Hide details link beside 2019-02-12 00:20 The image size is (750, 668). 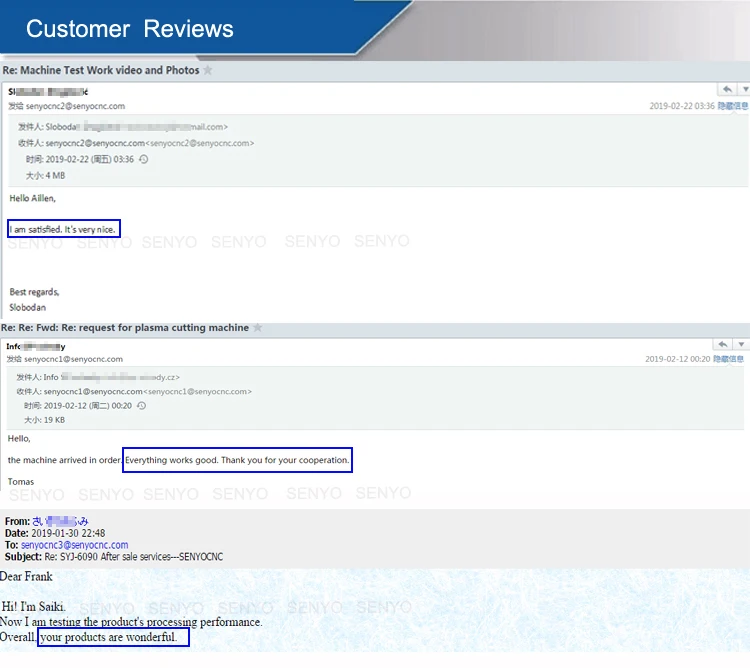tap(728, 359)
